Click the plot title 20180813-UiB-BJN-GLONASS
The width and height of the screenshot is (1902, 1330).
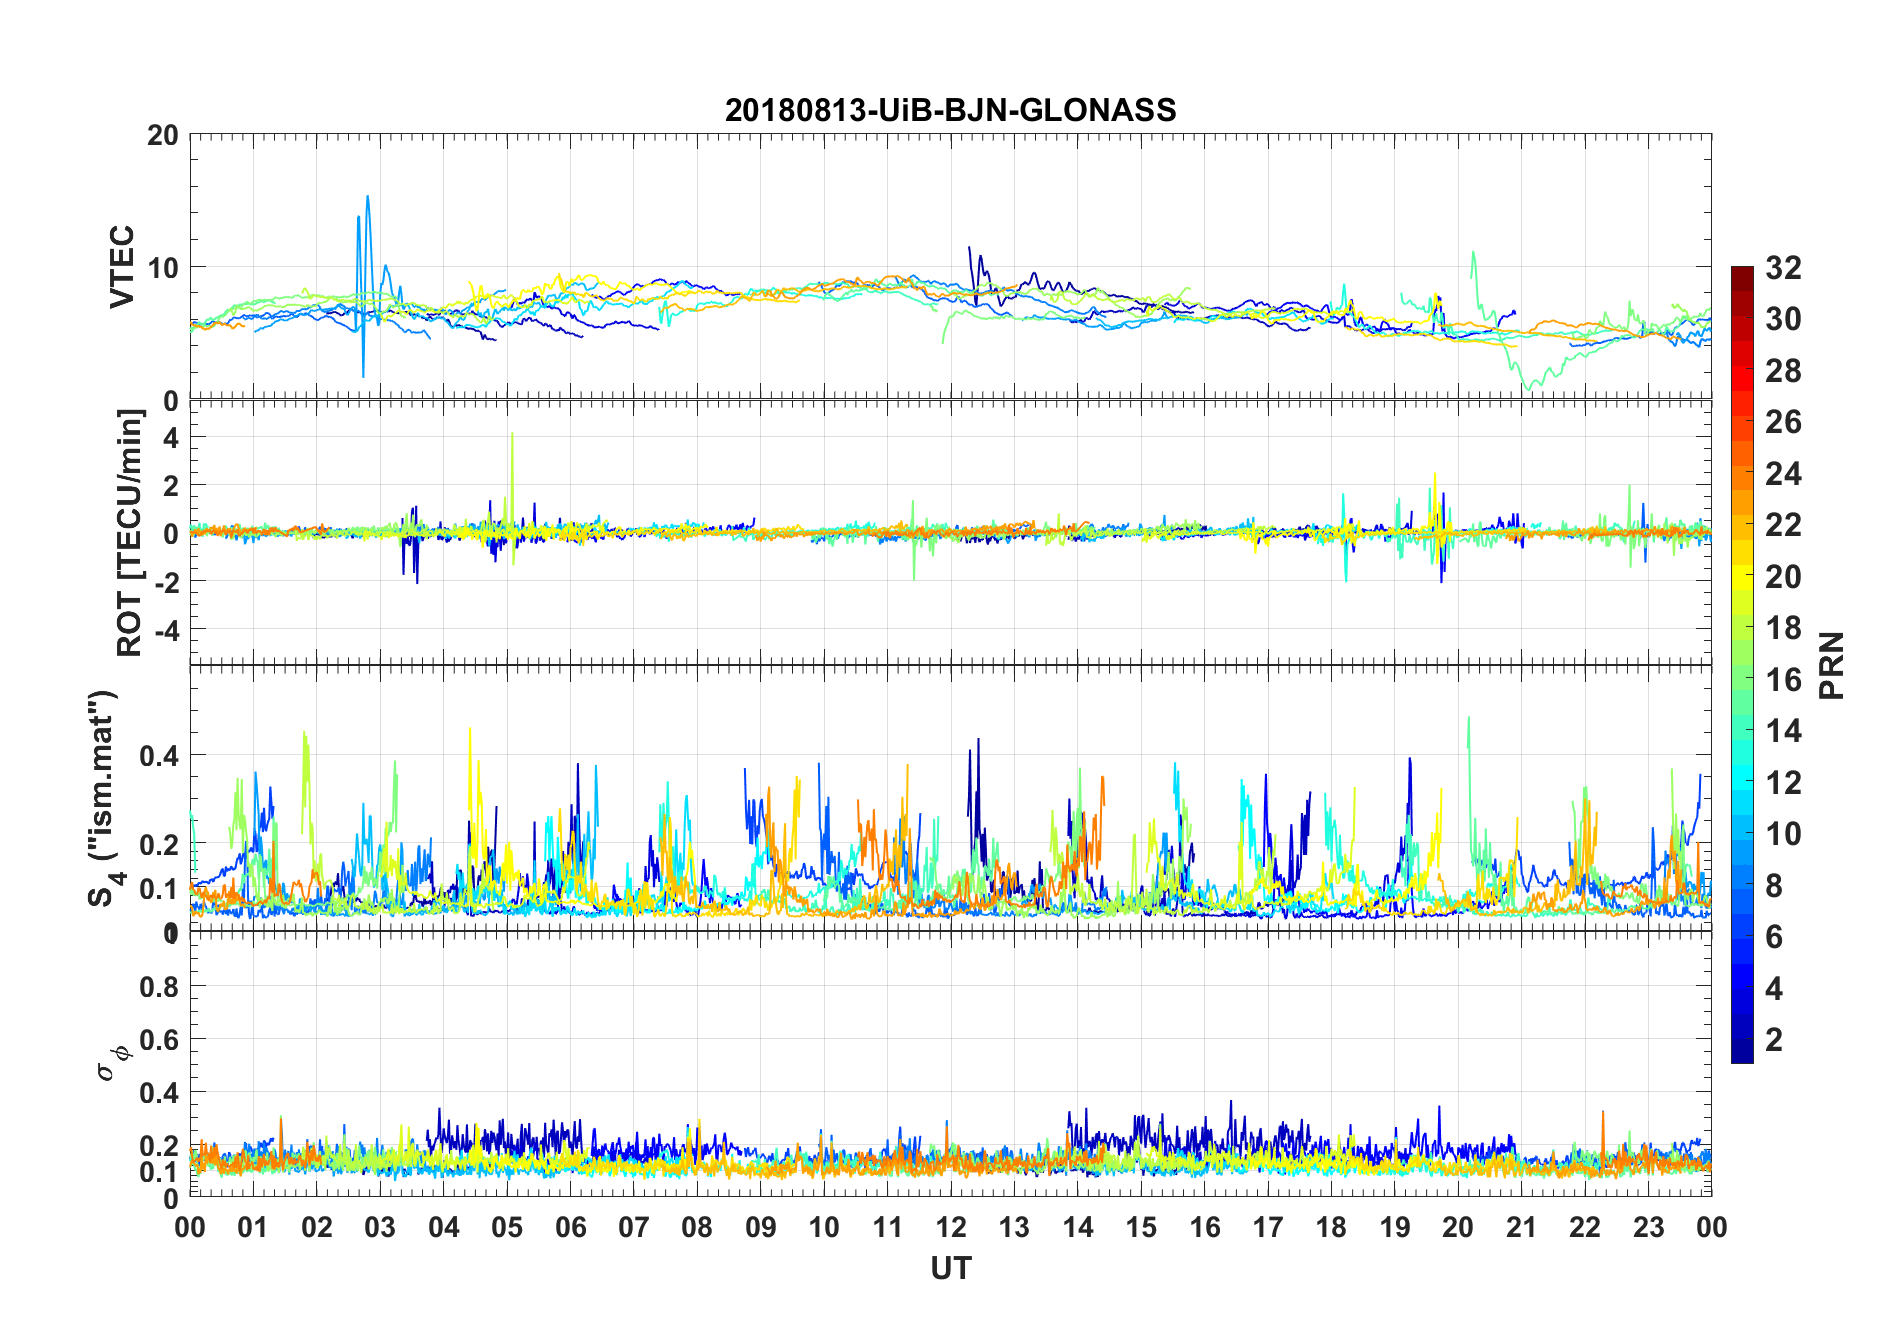pos(950,110)
